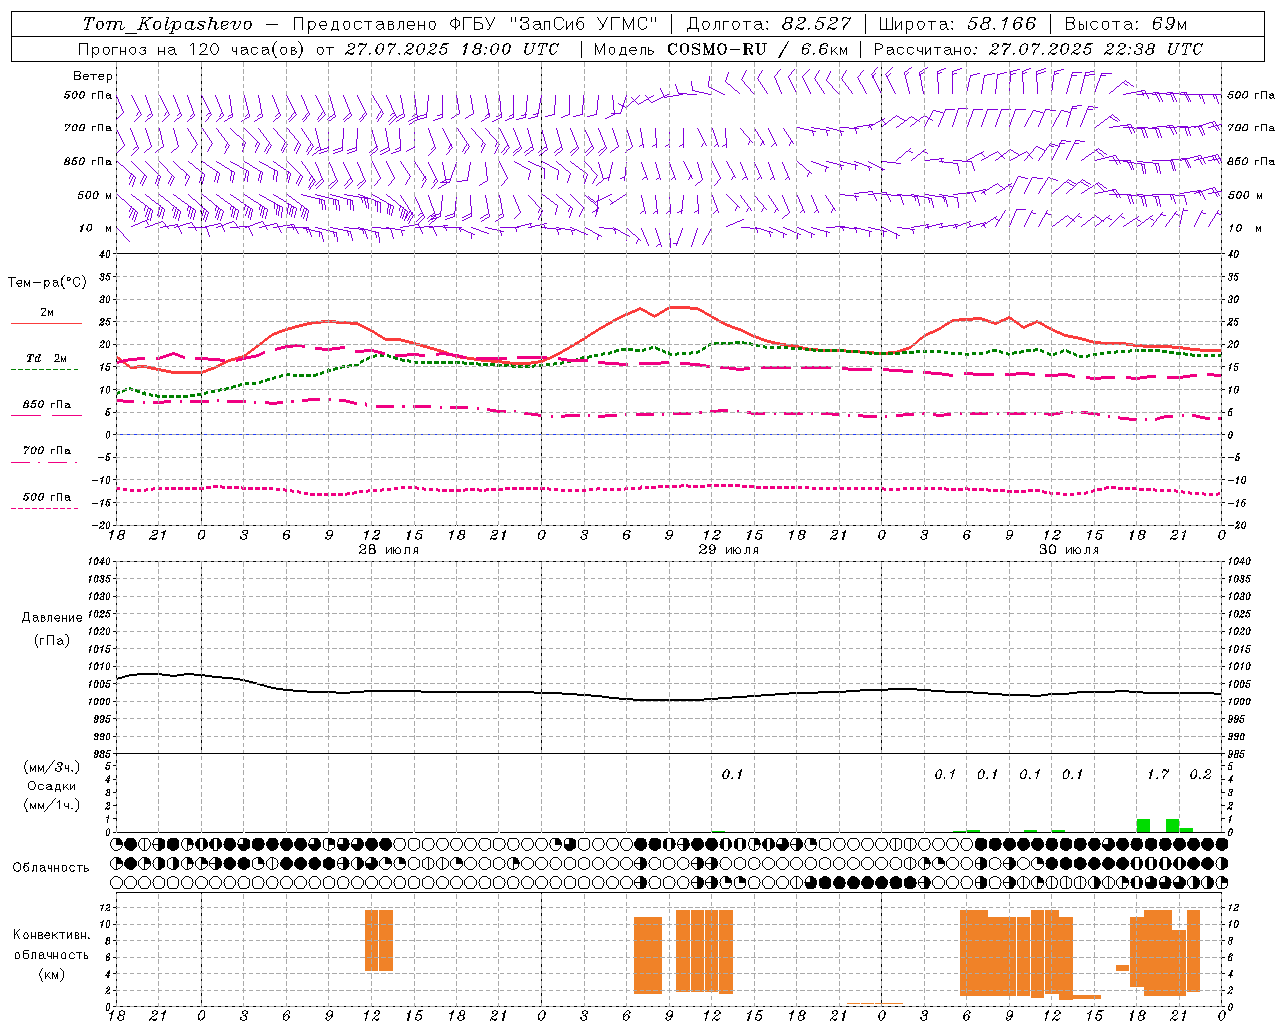
Task: Click the Тем-ра(°C) temperature axis label
Action: 47,283
